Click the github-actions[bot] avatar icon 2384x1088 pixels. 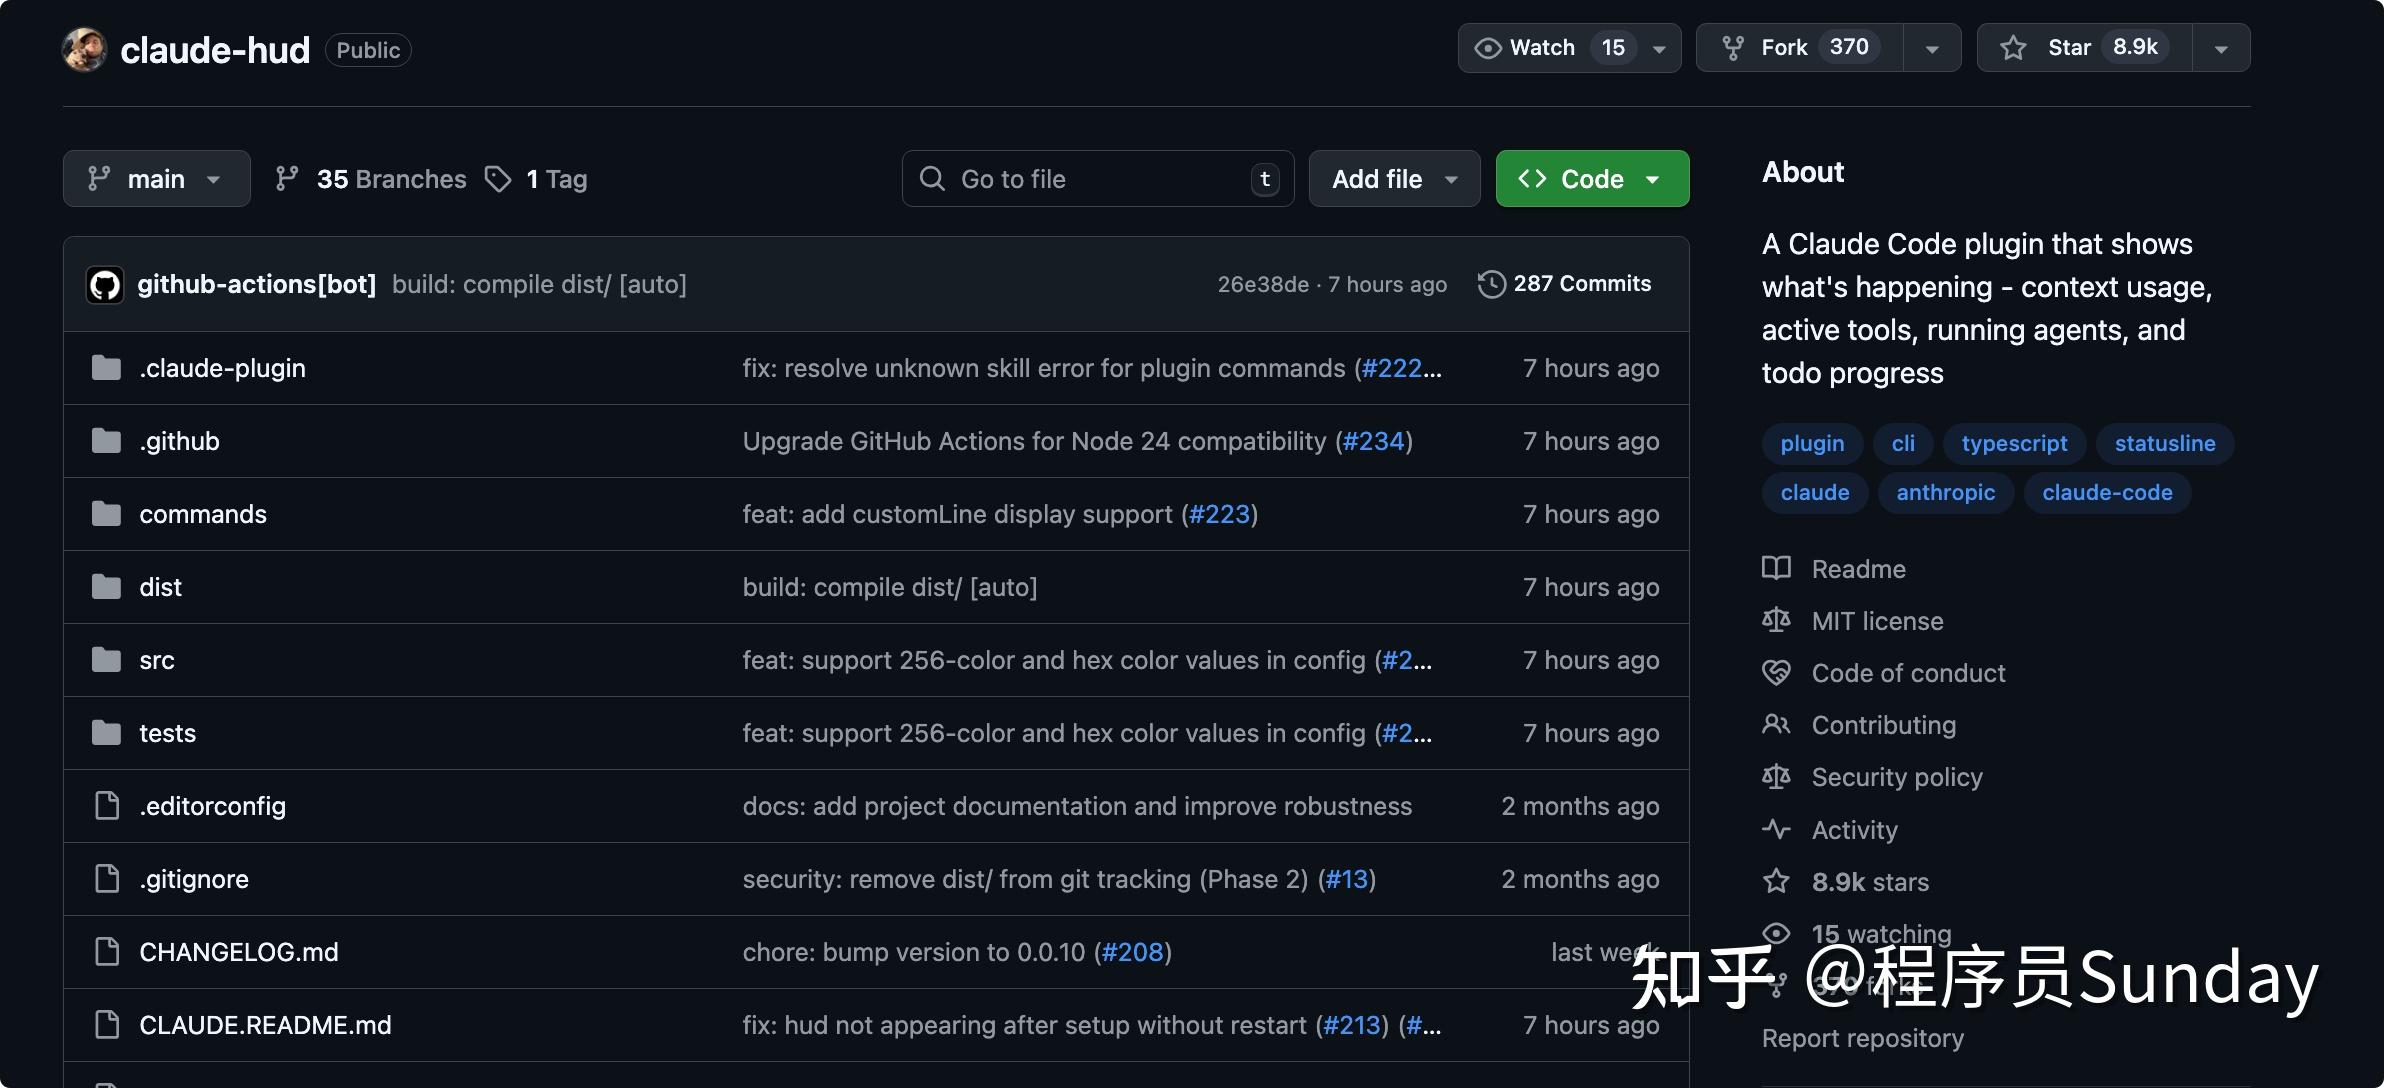click(x=105, y=285)
